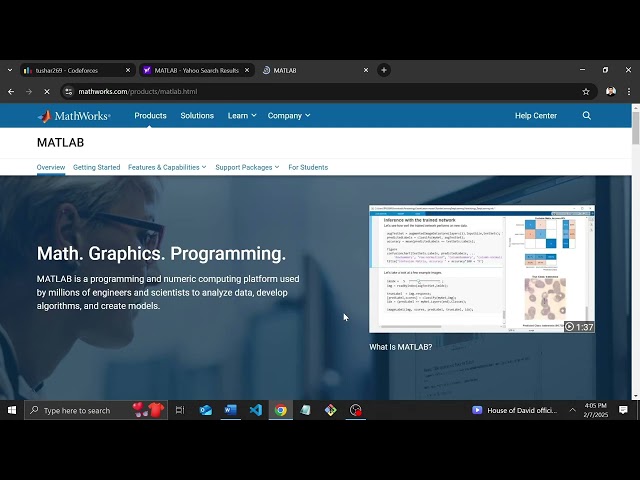Show hidden system tray icons
Image resolution: width=640 pixels, height=480 pixels.
572,410
